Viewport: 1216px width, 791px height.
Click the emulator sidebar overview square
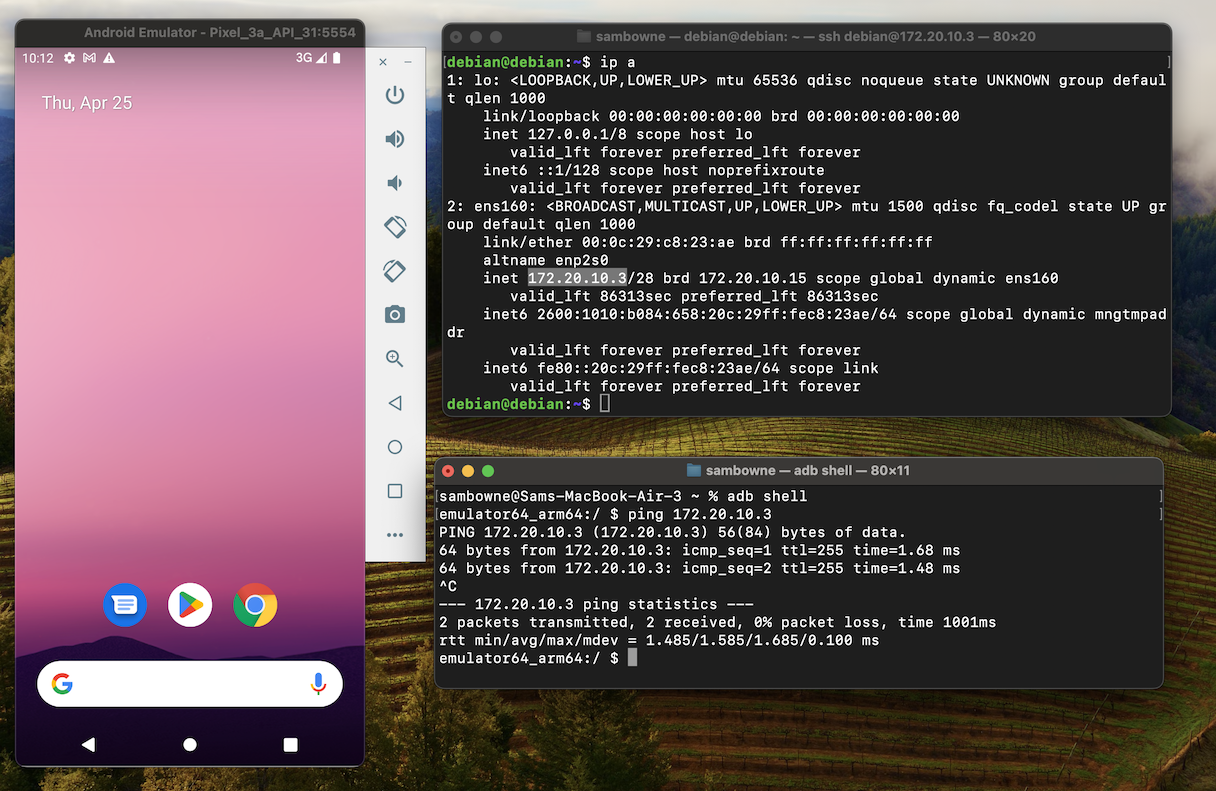click(x=395, y=491)
